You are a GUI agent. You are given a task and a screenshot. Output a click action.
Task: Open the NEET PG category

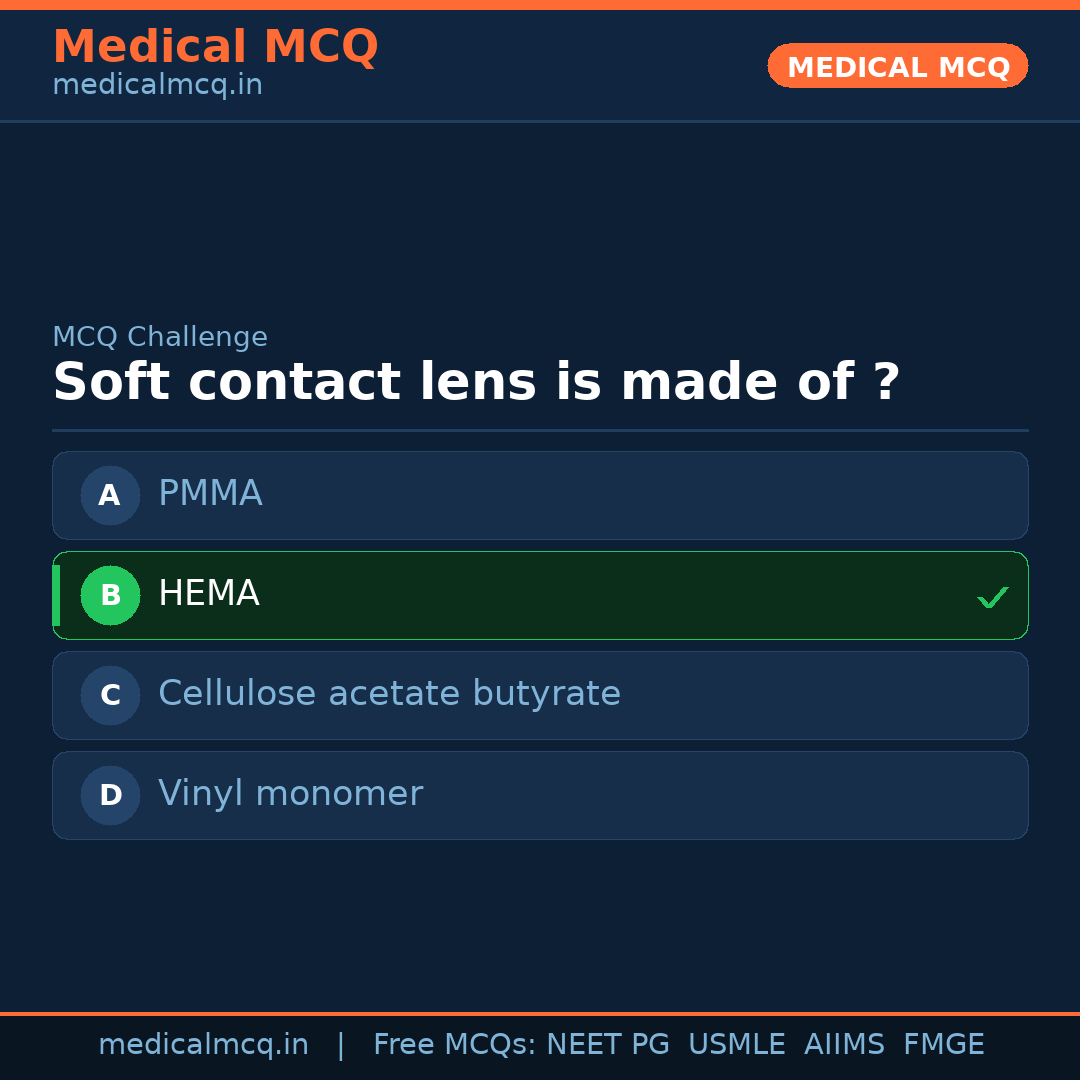click(607, 1044)
